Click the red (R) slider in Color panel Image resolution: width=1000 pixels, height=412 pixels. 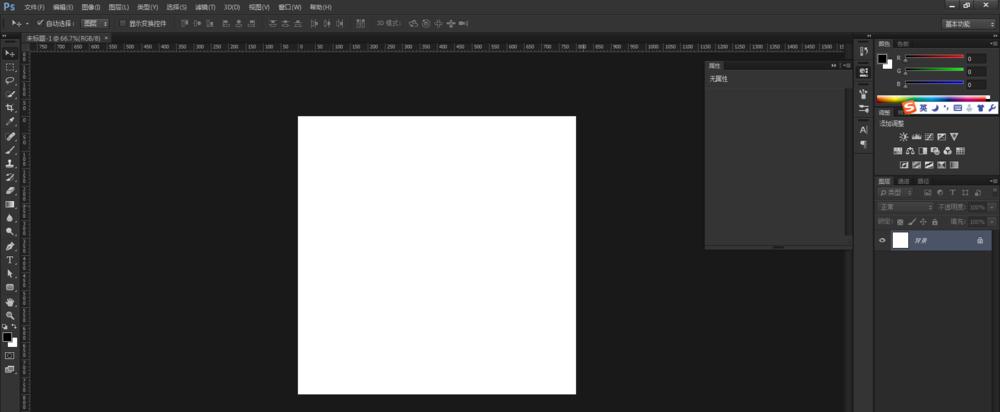[934, 57]
